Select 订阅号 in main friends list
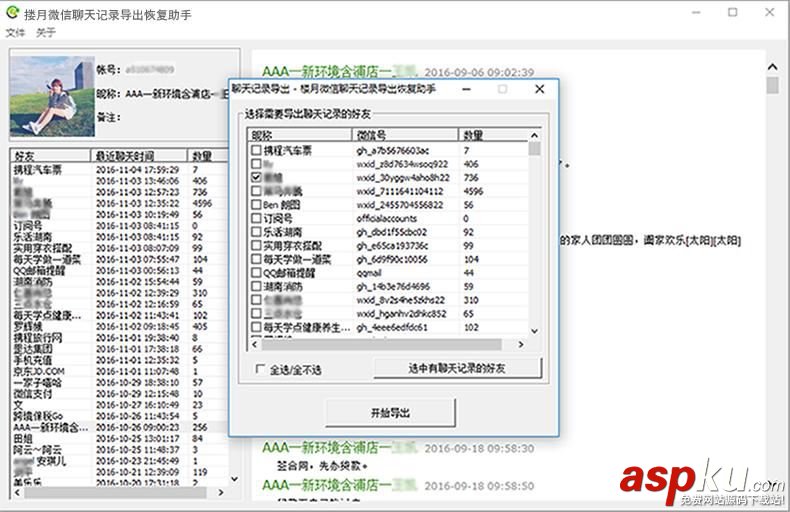790x512 pixels. [28, 226]
